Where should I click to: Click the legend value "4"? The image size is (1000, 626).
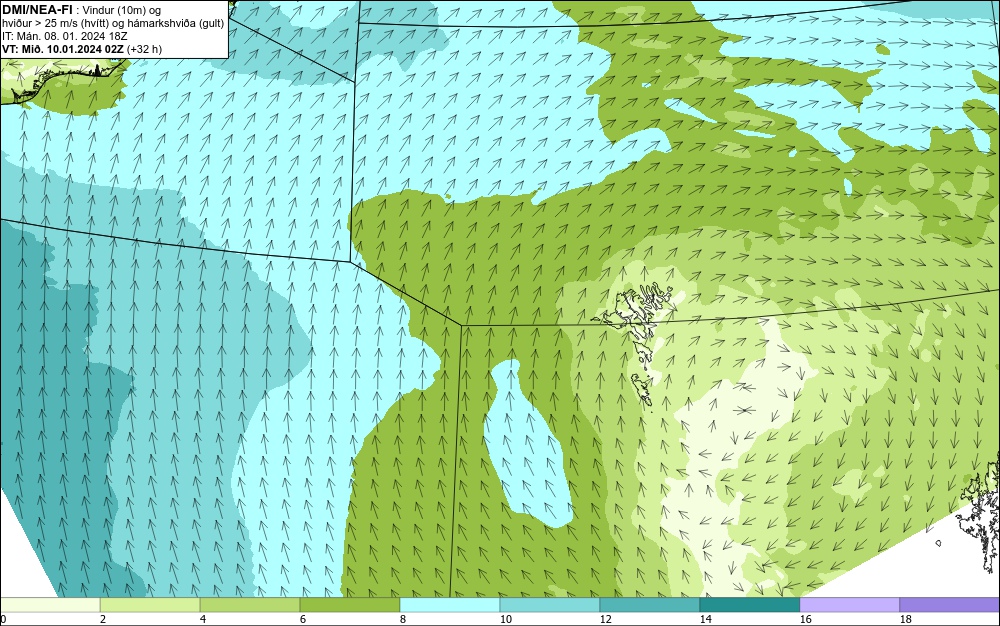(203, 619)
